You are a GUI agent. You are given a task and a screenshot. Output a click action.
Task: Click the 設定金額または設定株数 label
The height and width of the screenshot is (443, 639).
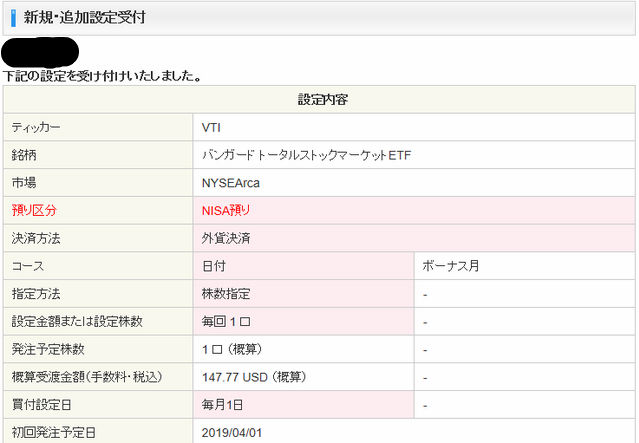click(77, 322)
